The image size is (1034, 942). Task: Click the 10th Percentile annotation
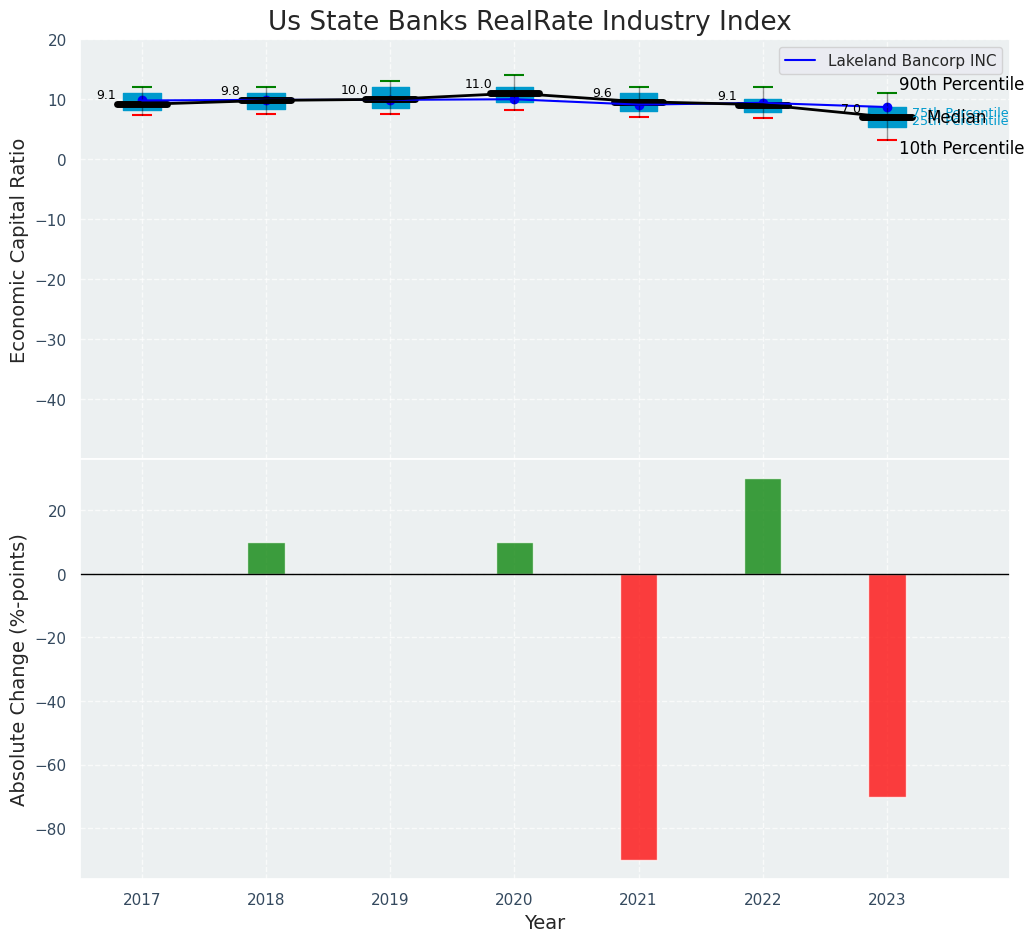coord(961,149)
